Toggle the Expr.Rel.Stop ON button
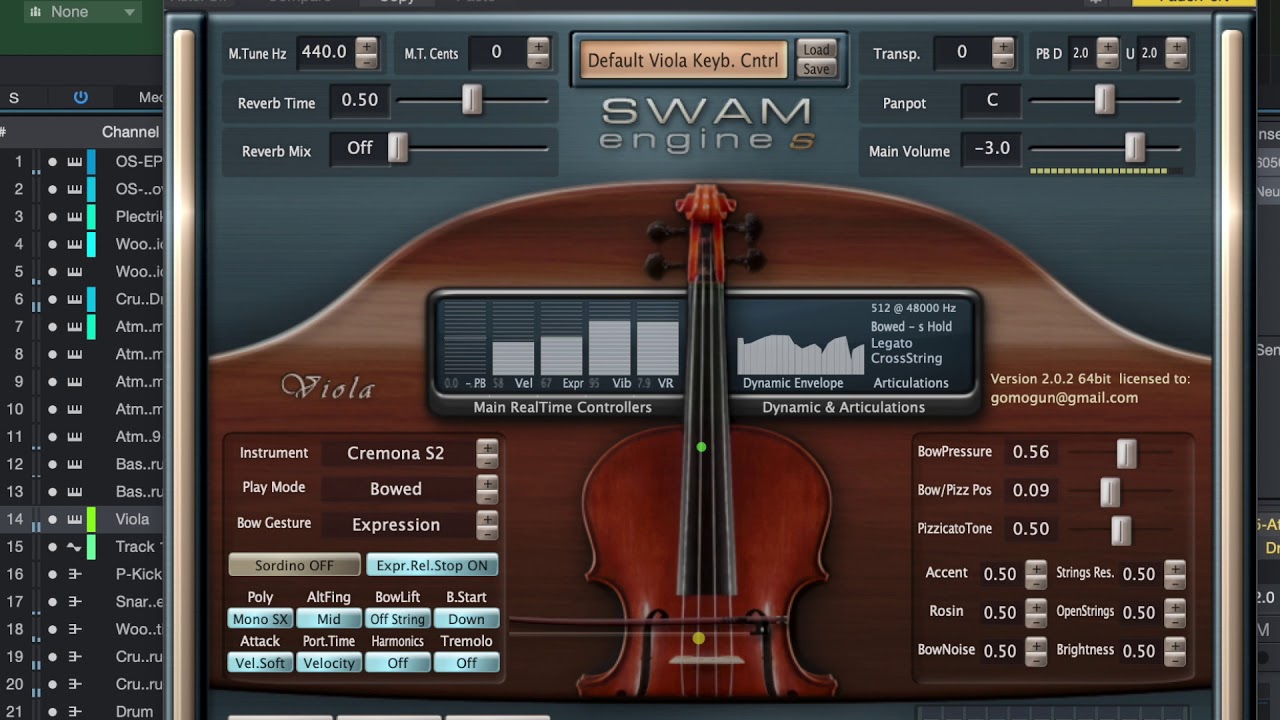Viewport: 1280px width, 720px height. pyautogui.click(x=432, y=565)
